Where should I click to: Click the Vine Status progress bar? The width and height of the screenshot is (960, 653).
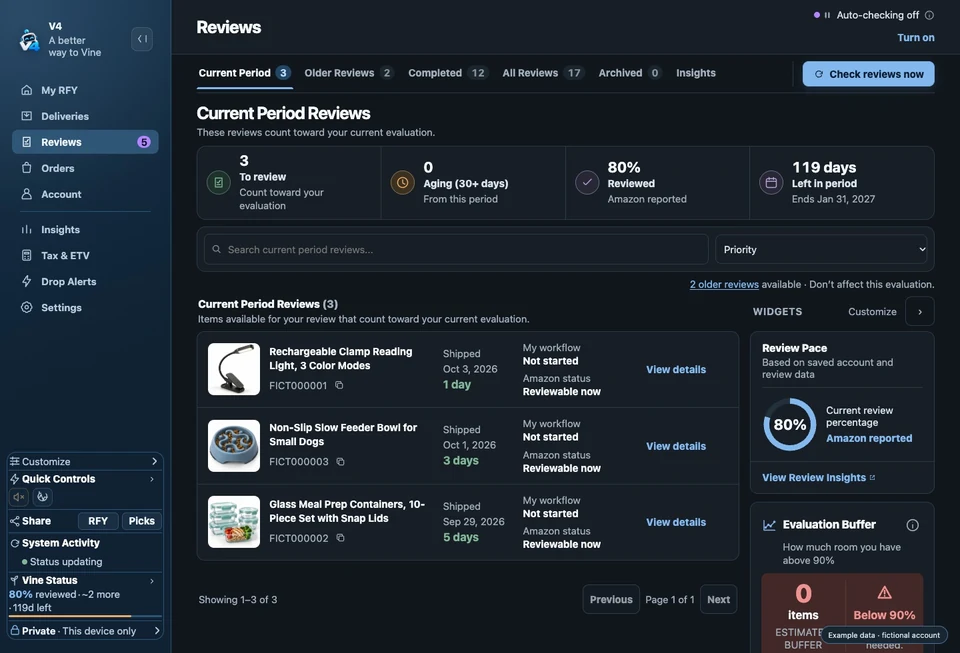[85, 616]
